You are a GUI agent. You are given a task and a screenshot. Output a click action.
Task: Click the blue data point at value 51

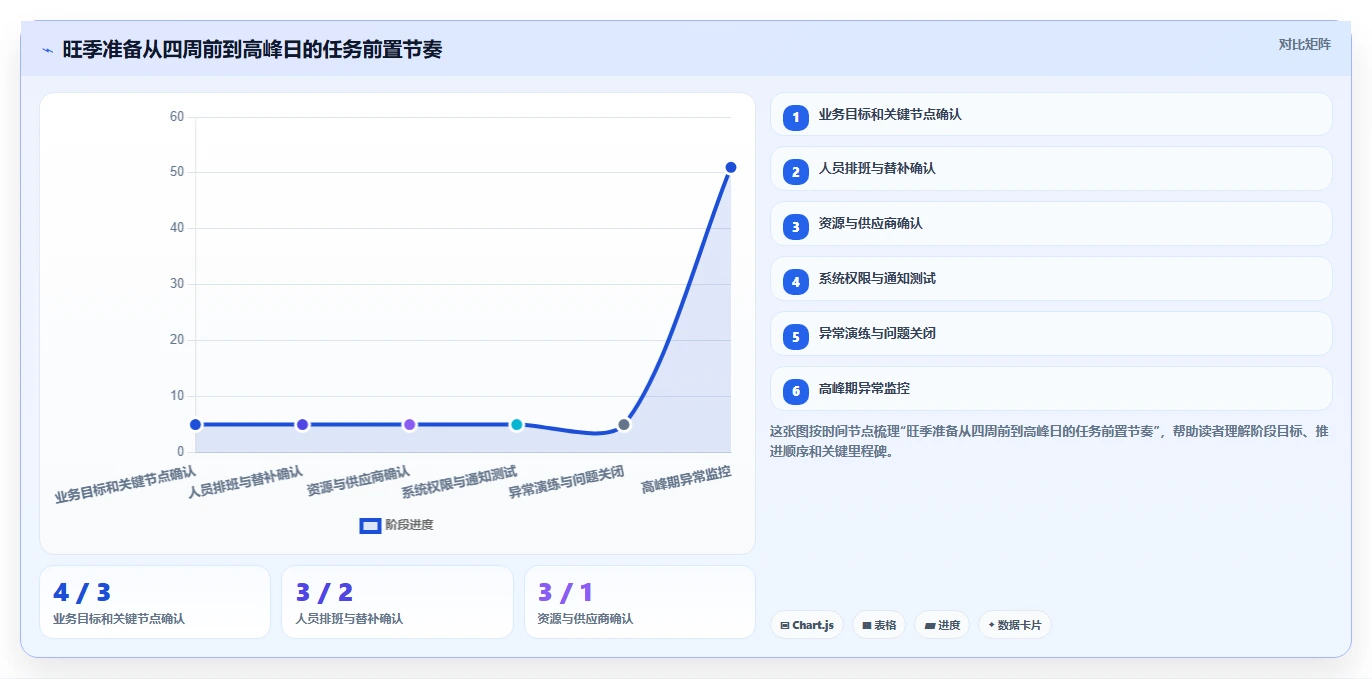click(731, 167)
